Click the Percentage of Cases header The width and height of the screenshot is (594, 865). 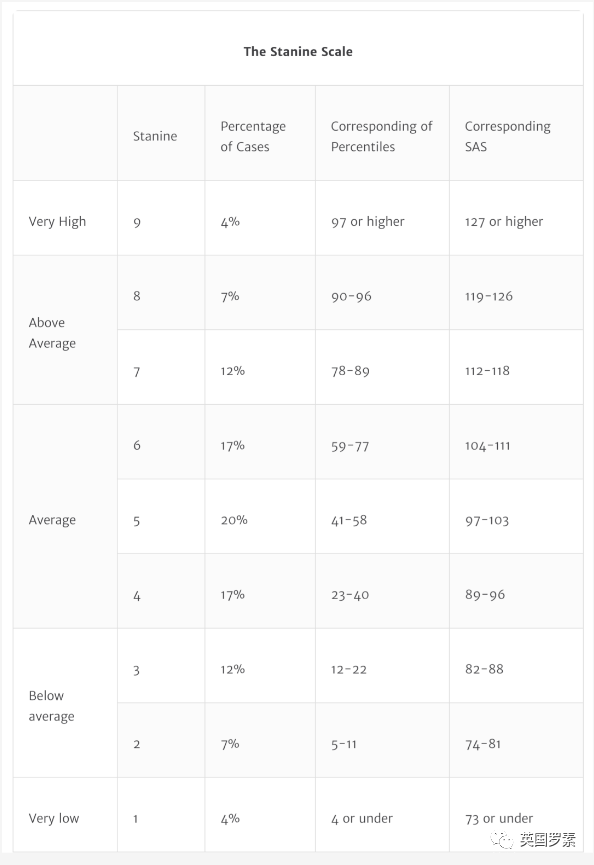click(x=253, y=136)
